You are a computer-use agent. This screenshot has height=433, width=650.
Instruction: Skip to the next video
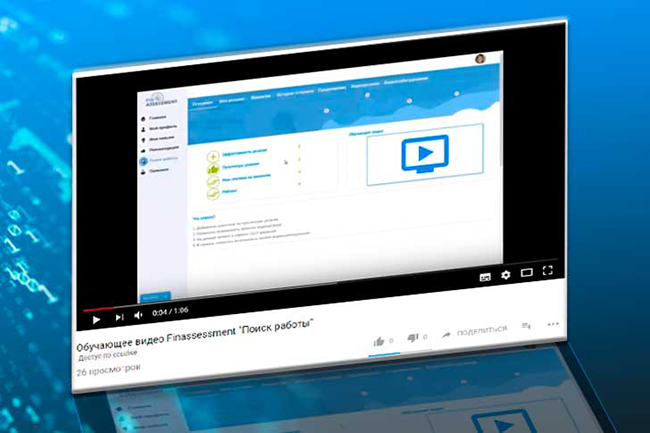pos(118,317)
